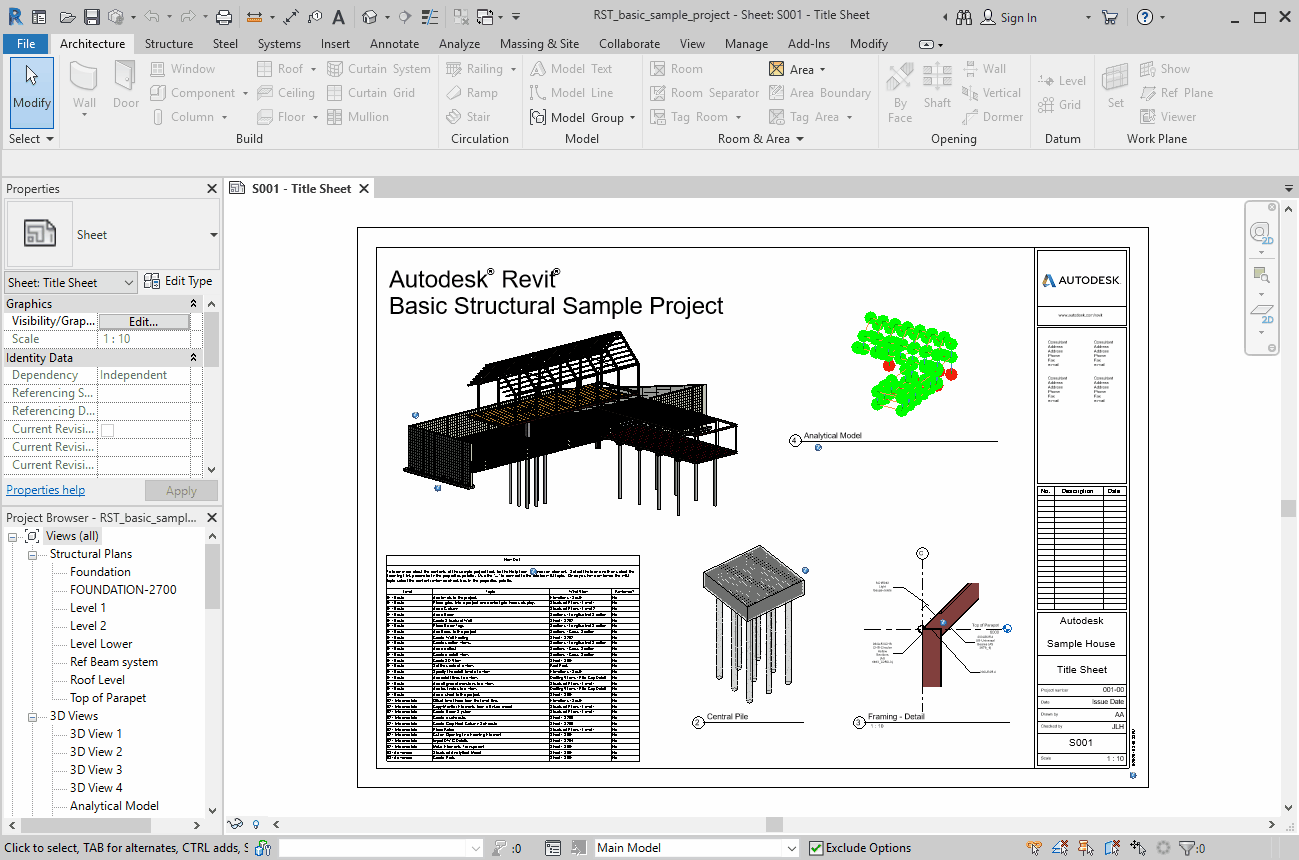Click the Area Boundary tool
The height and width of the screenshot is (860, 1299).
(819, 93)
